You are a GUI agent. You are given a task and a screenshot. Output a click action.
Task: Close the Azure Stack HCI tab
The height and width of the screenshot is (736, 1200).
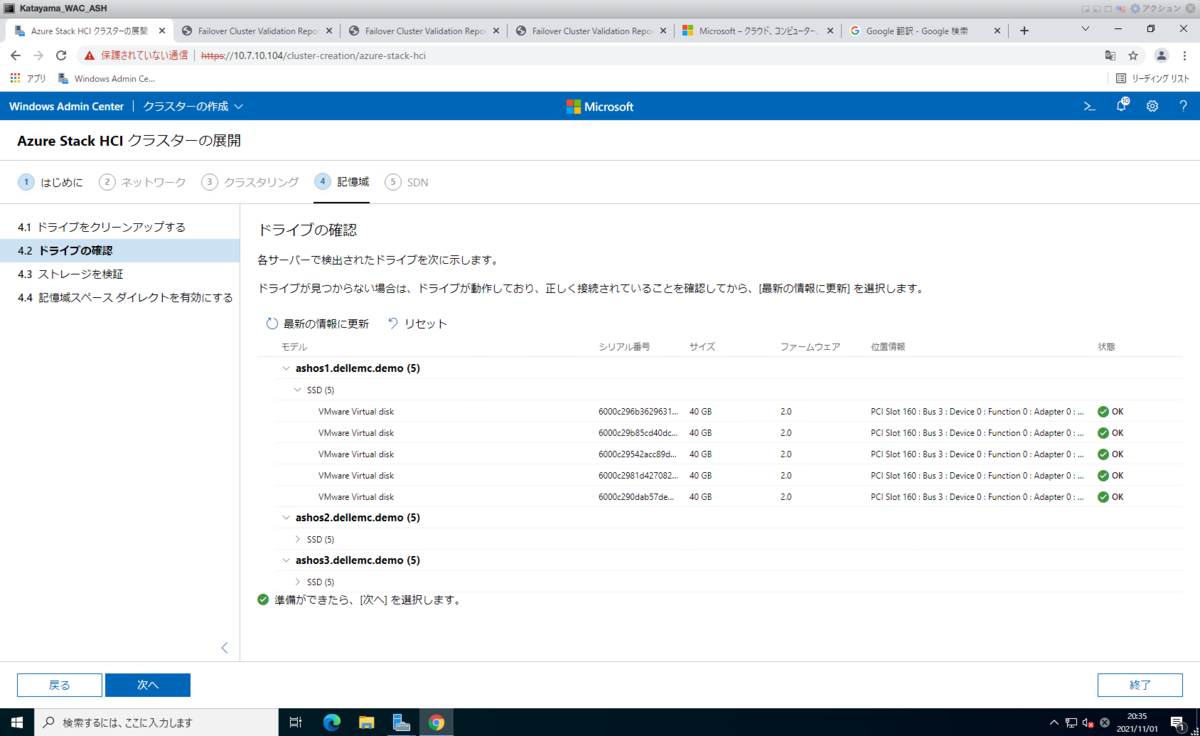click(x=162, y=31)
